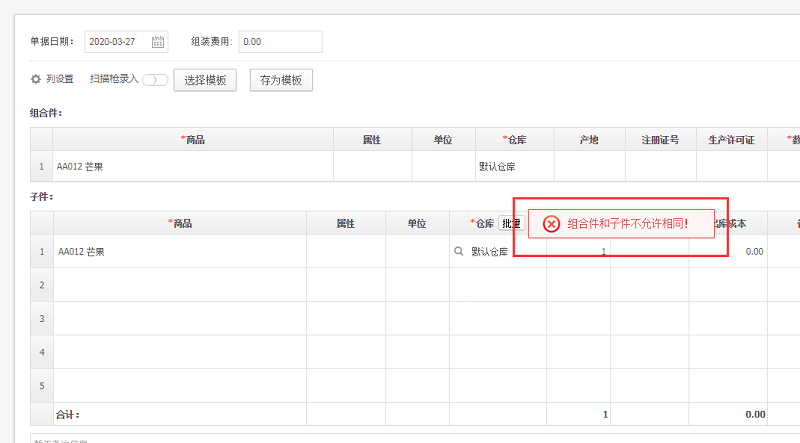
Task: Click the 选择模板 button
Action: [x=205, y=80]
